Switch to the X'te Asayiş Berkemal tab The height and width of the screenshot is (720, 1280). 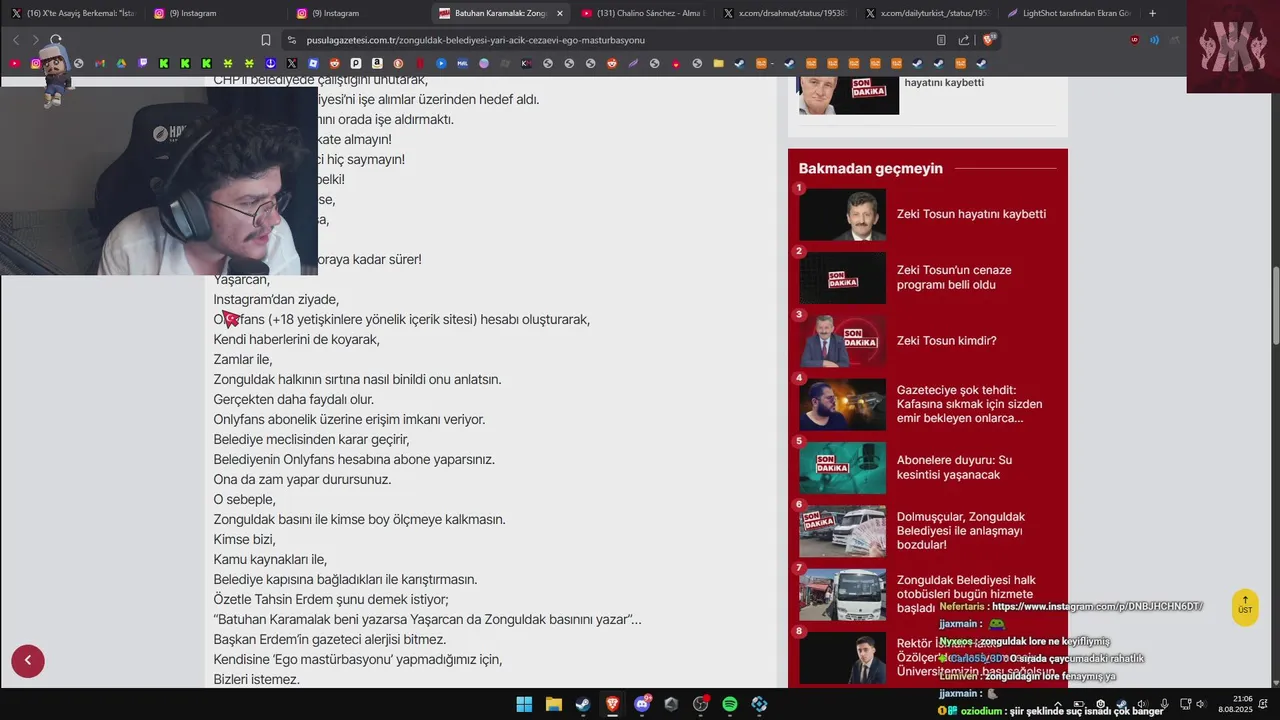click(72, 13)
